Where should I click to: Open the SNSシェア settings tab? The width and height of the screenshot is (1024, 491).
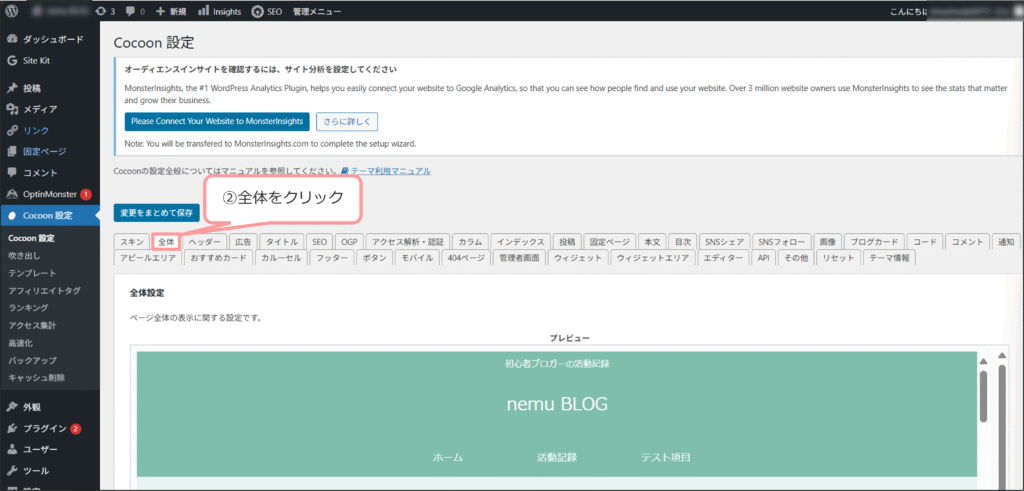click(724, 242)
